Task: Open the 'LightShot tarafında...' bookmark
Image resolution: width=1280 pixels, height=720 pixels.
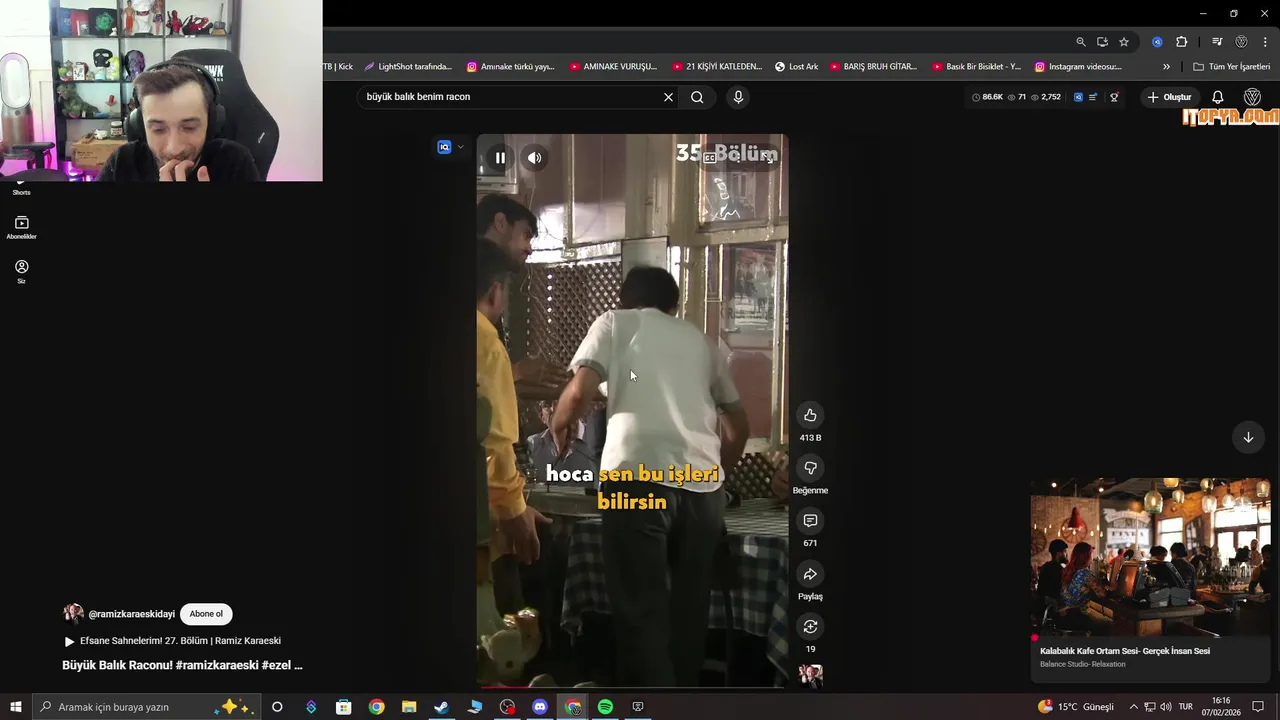Action: 408,67
